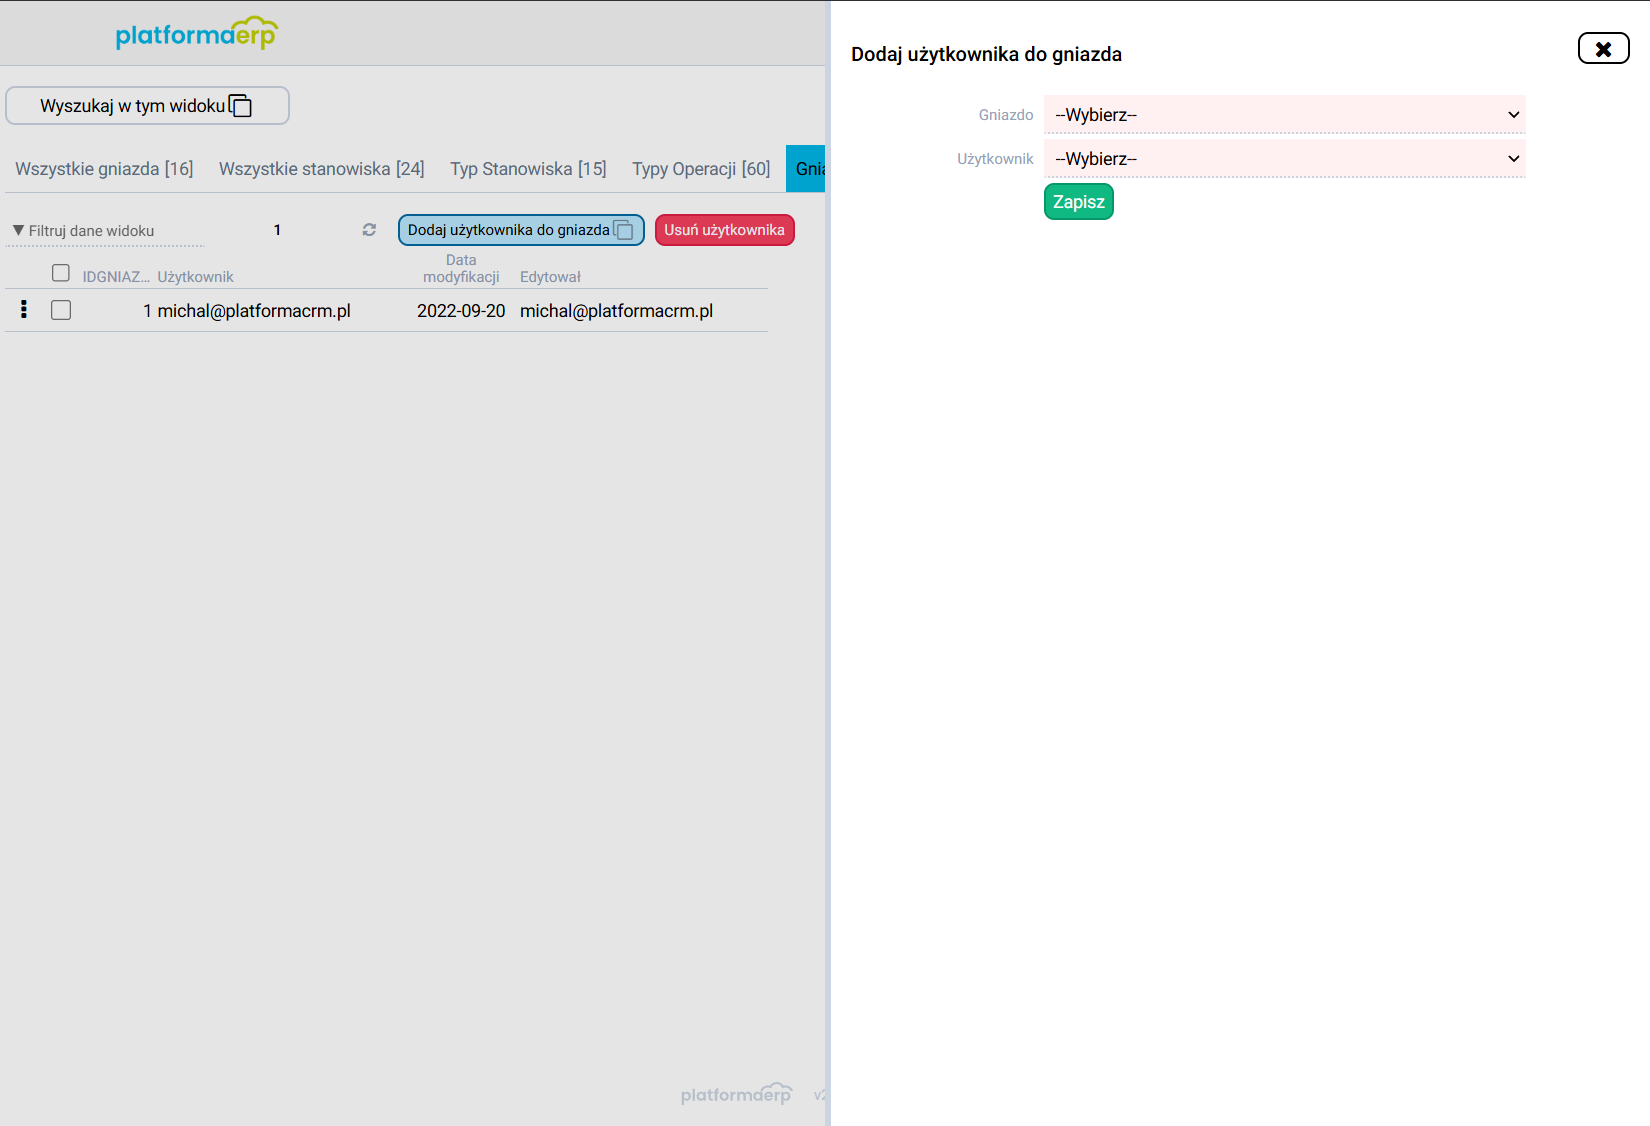
Task: Click the platformaerp logo in the header
Action: (196, 33)
